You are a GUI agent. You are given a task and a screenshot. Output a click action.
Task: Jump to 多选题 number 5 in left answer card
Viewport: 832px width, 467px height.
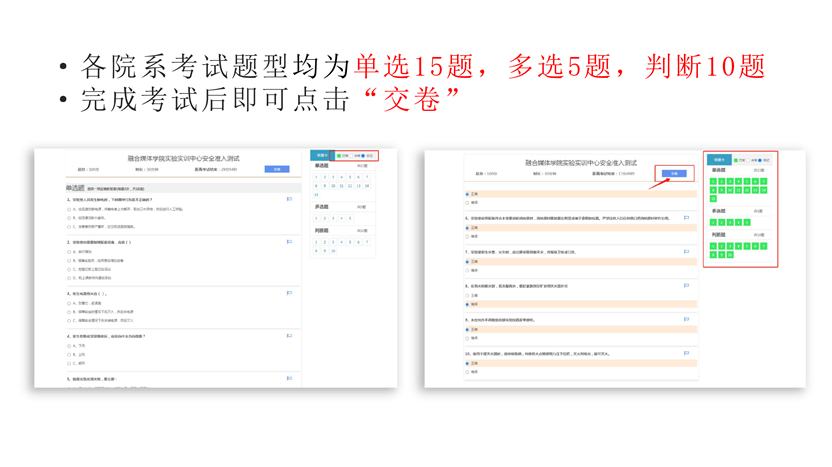[x=350, y=218]
